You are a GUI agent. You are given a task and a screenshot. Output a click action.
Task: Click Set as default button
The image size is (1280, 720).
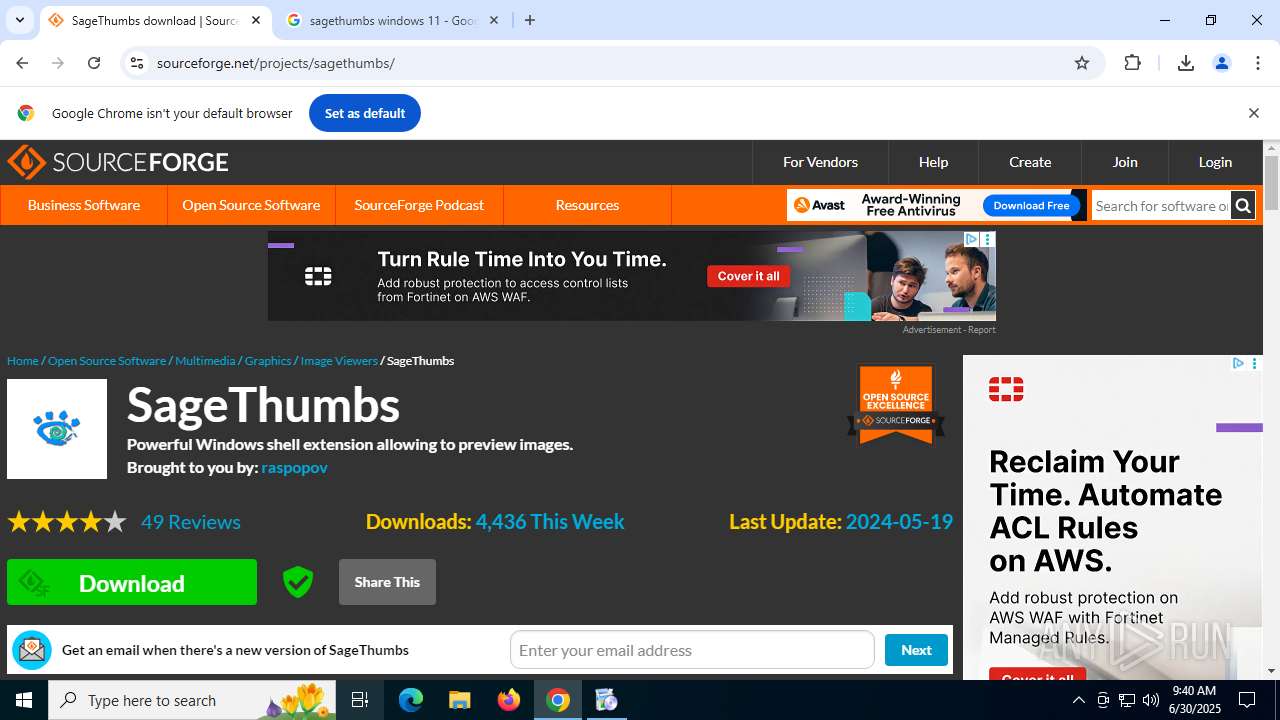click(x=365, y=113)
